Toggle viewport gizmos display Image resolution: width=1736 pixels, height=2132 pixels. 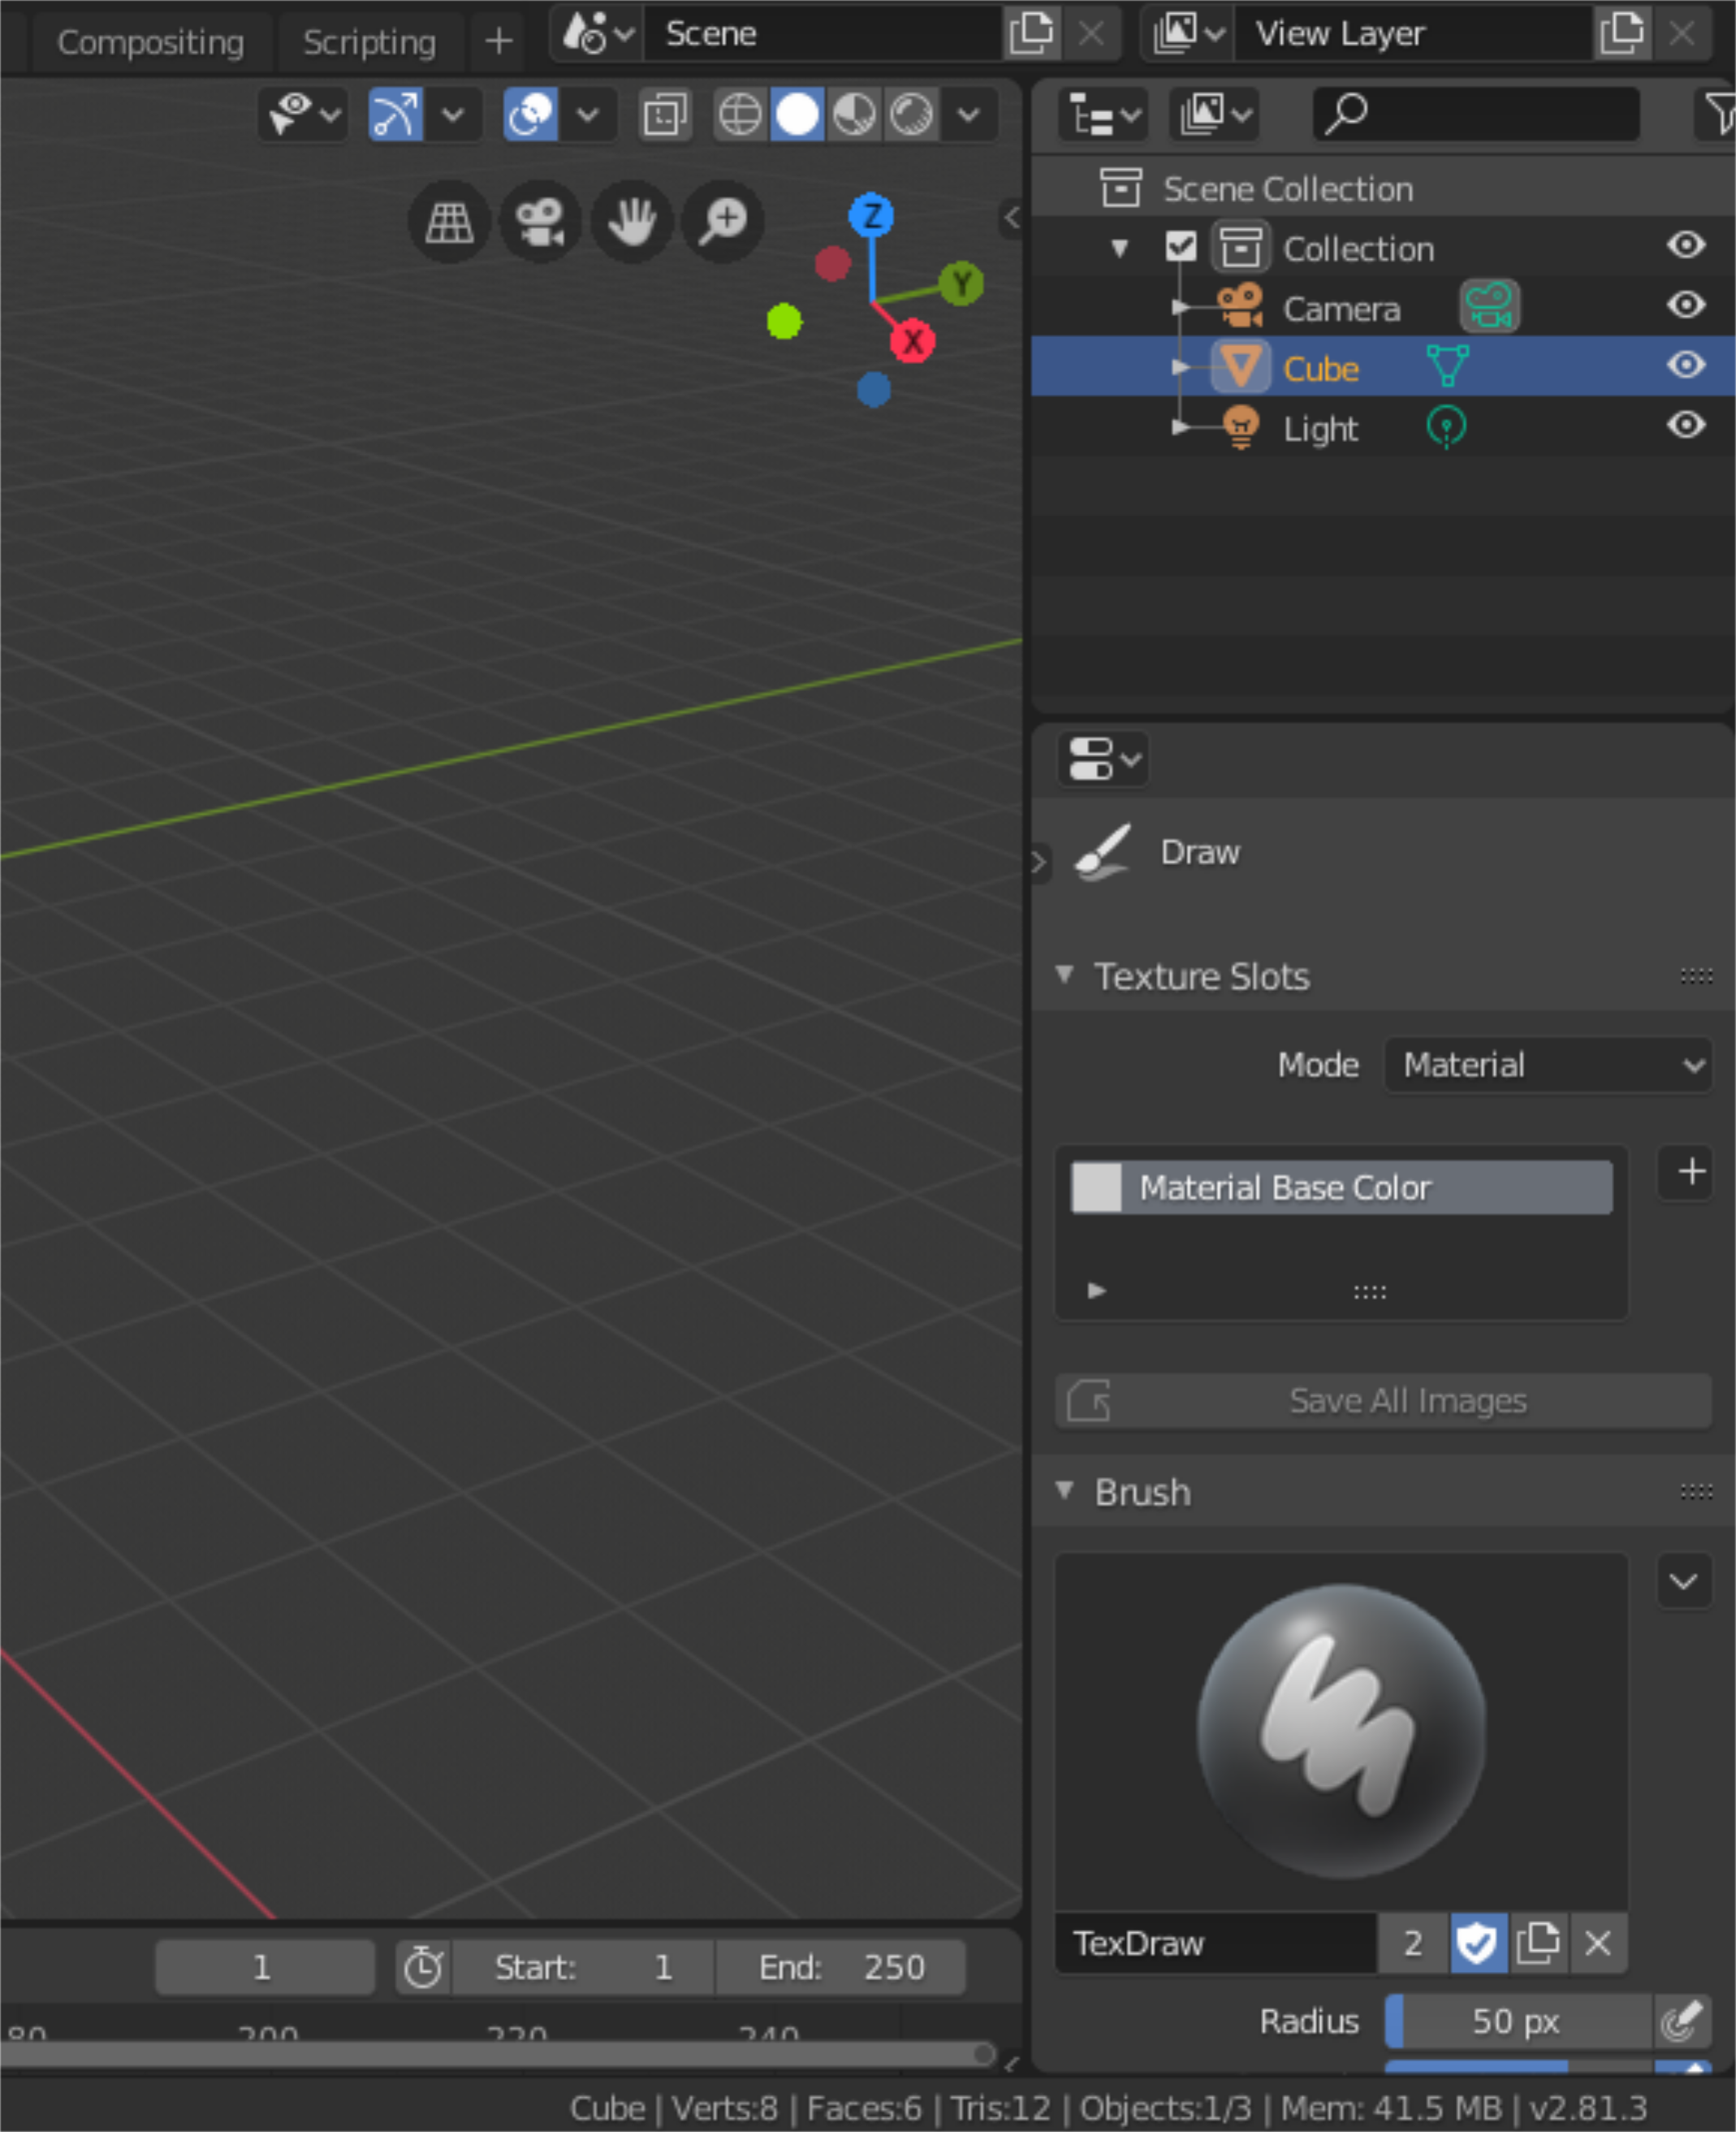click(x=396, y=114)
